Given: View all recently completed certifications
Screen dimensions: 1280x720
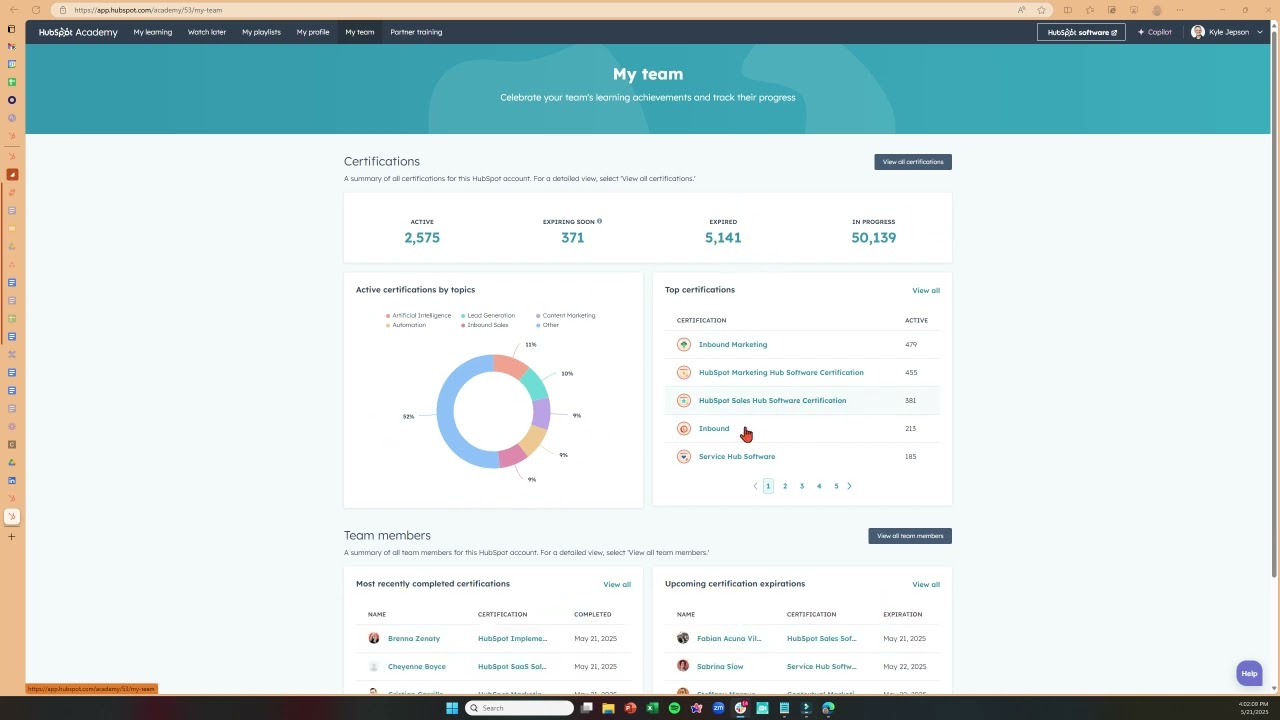Looking at the screenshot, I should tap(617, 585).
